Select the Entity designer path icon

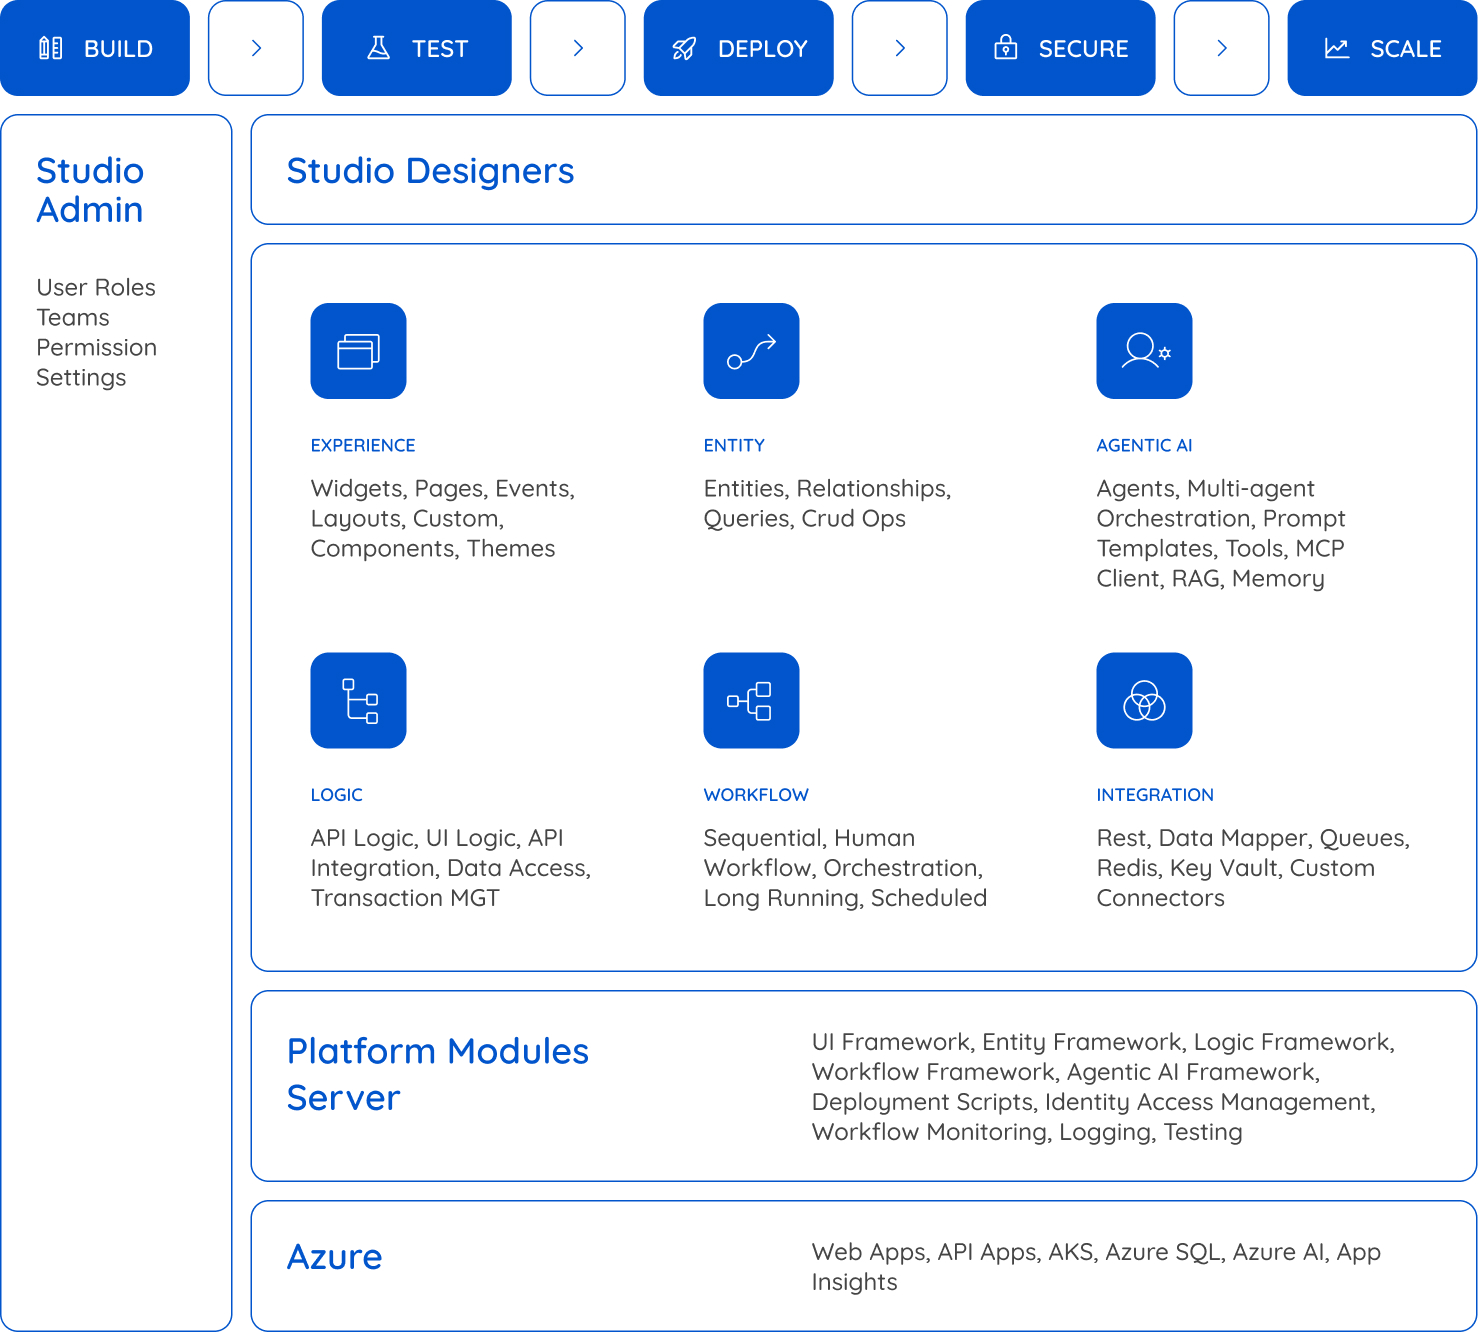point(751,351)
